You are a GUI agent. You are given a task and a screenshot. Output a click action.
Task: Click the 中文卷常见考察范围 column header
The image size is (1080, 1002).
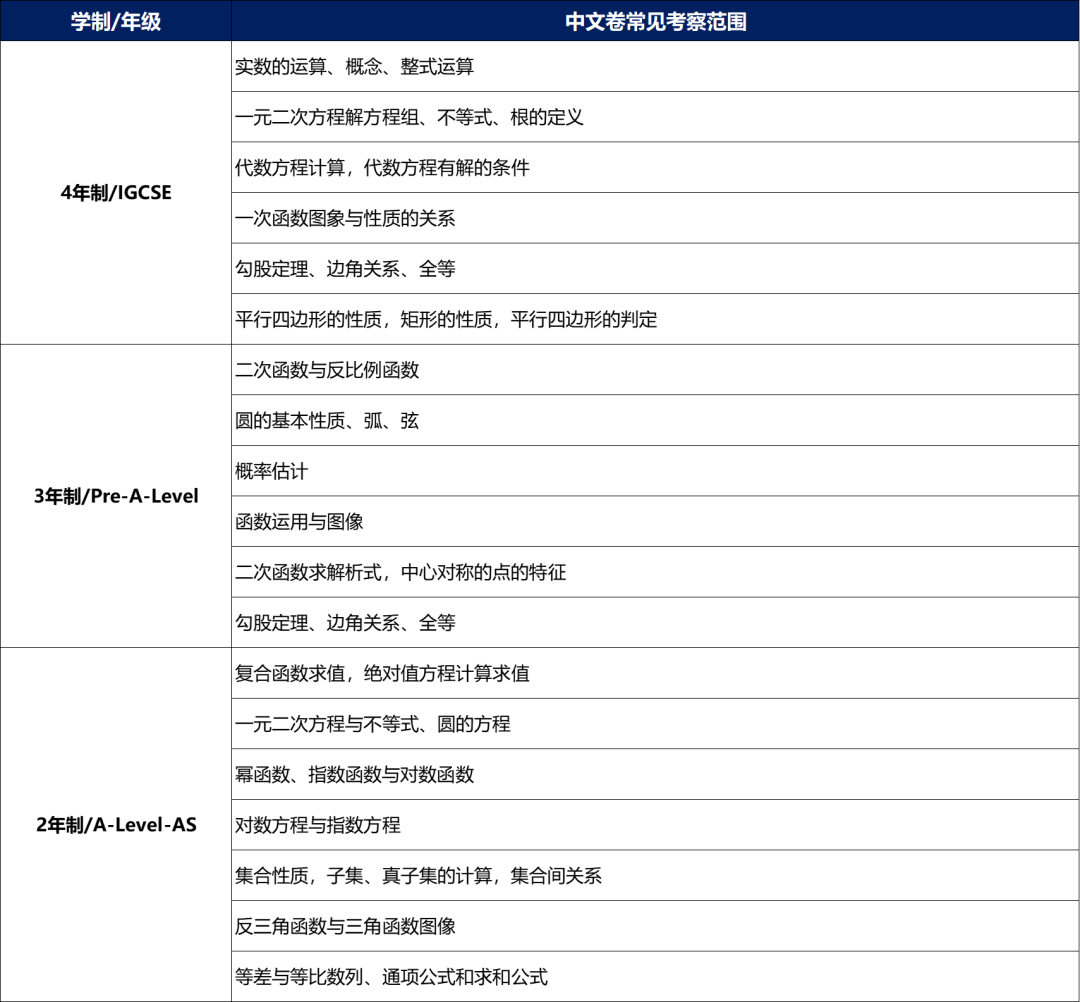655,21
